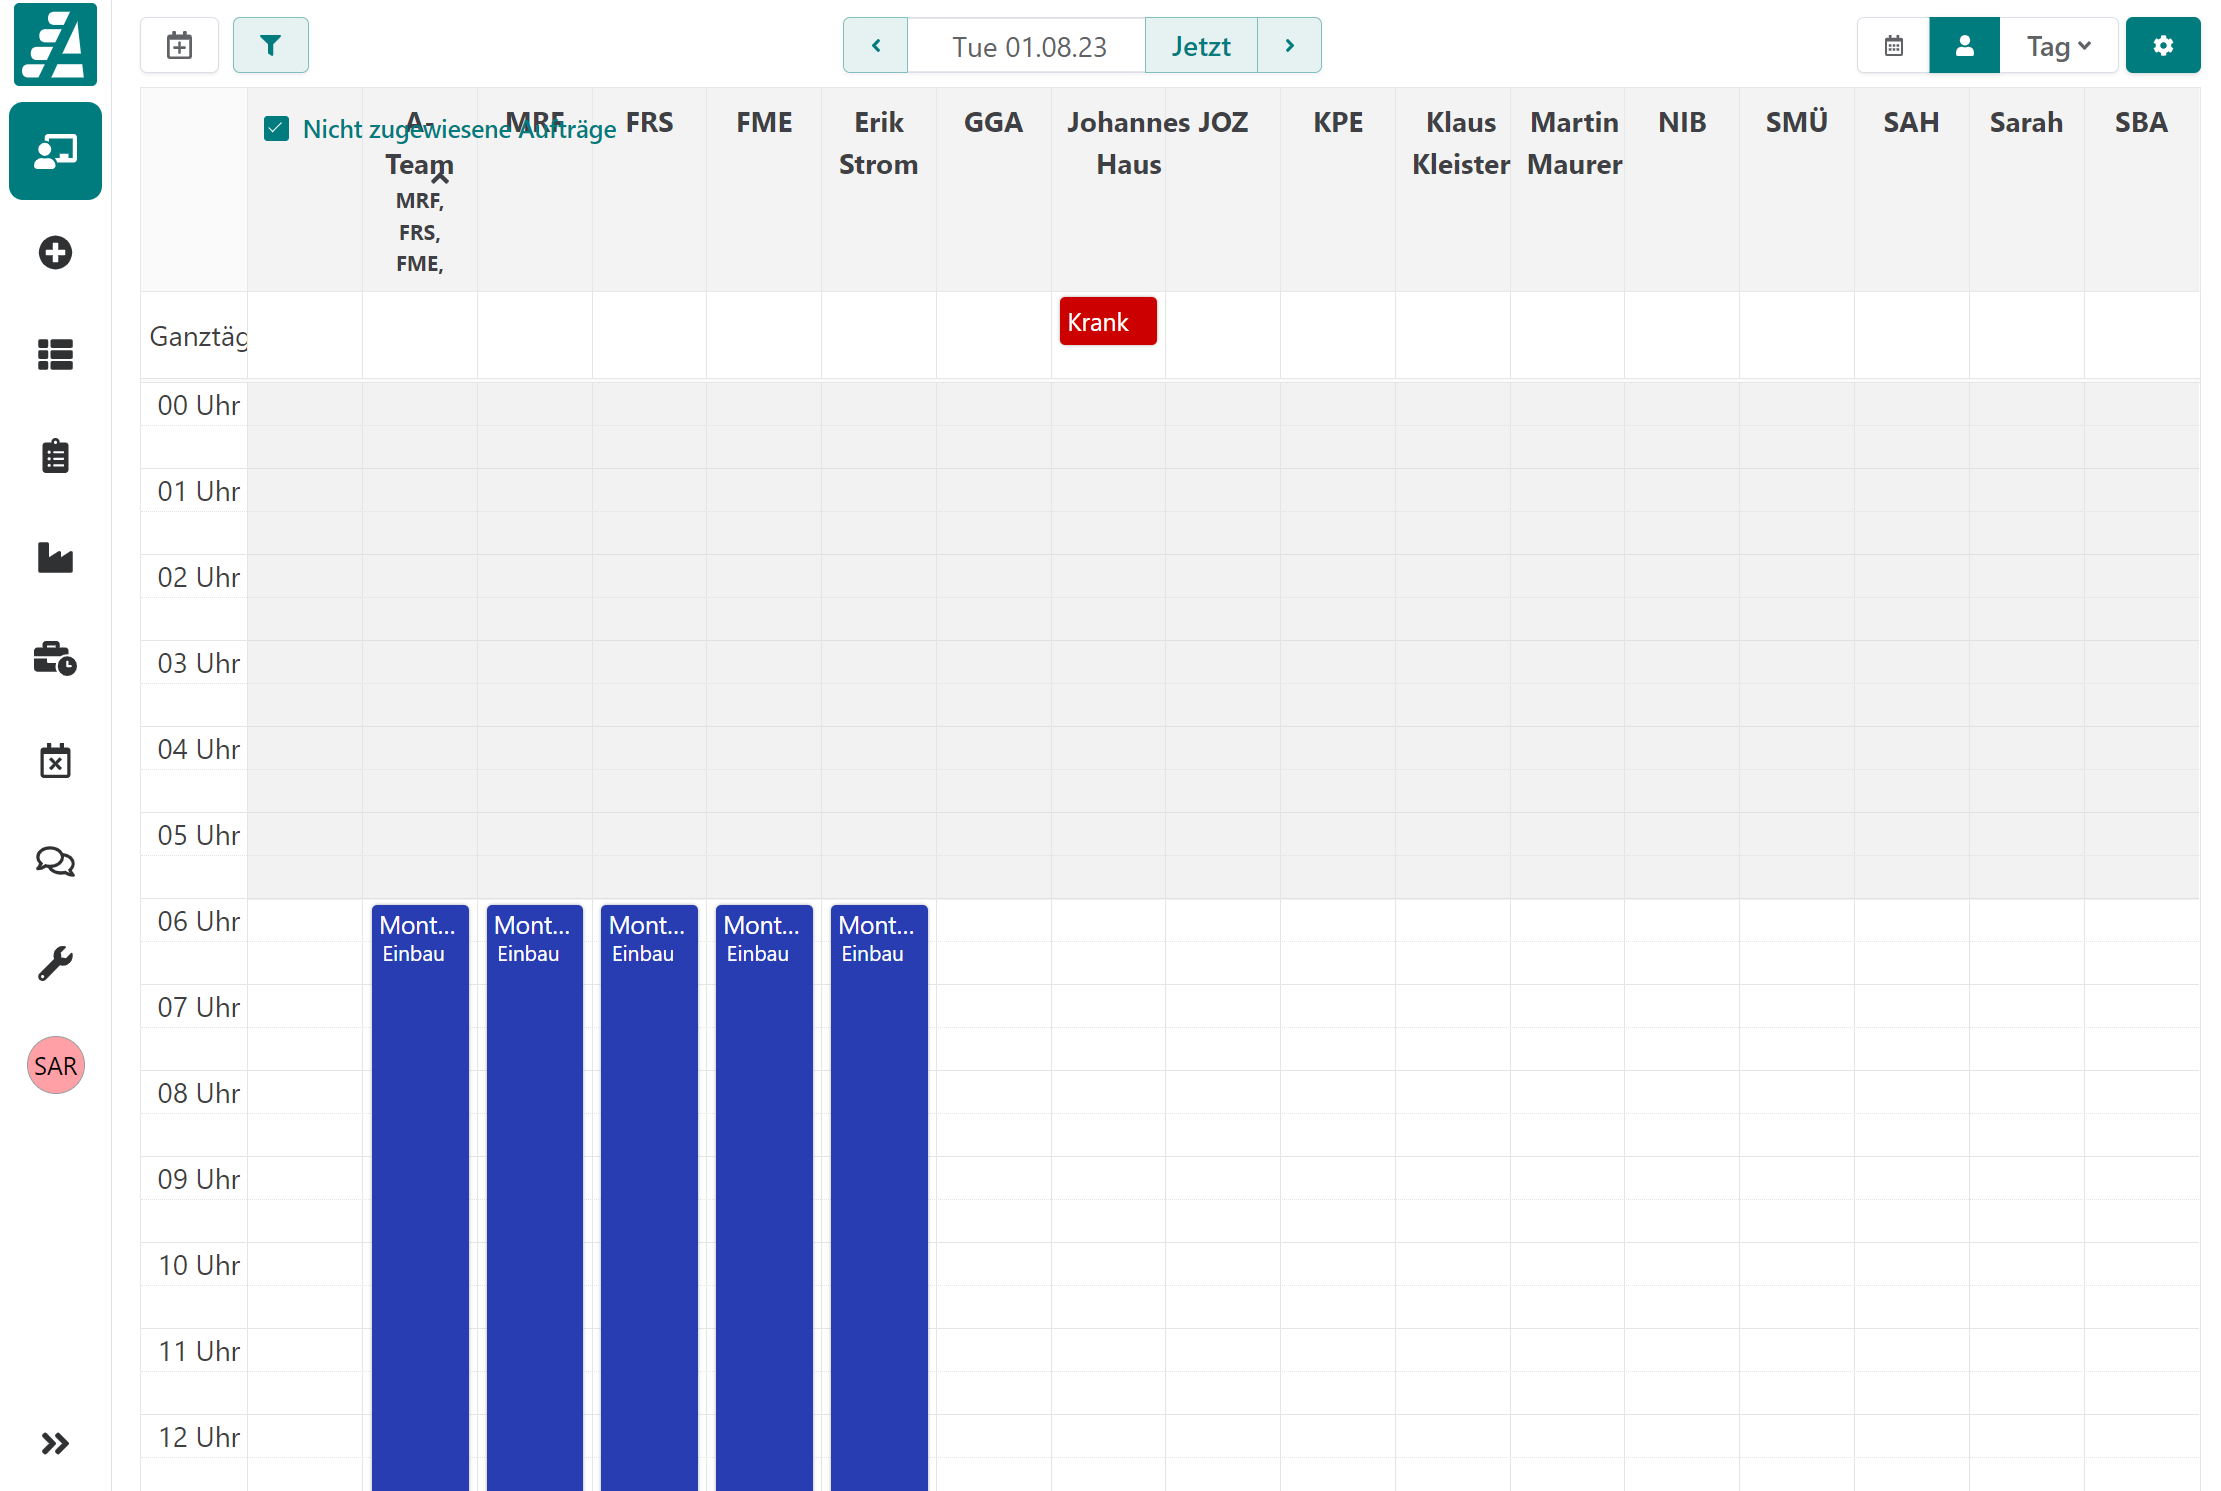Open the chat messages sidebar icon
2221x1491 pixels.
tap(55, 861)
